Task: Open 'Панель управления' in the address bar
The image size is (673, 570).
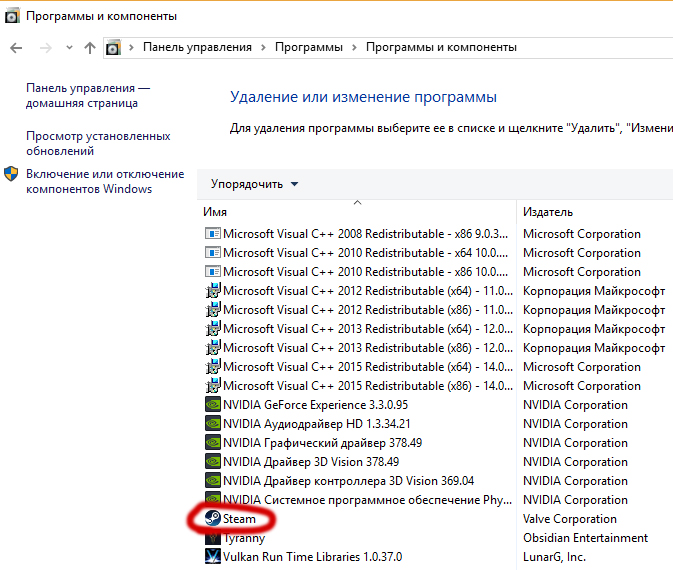Action: (197, 47)
